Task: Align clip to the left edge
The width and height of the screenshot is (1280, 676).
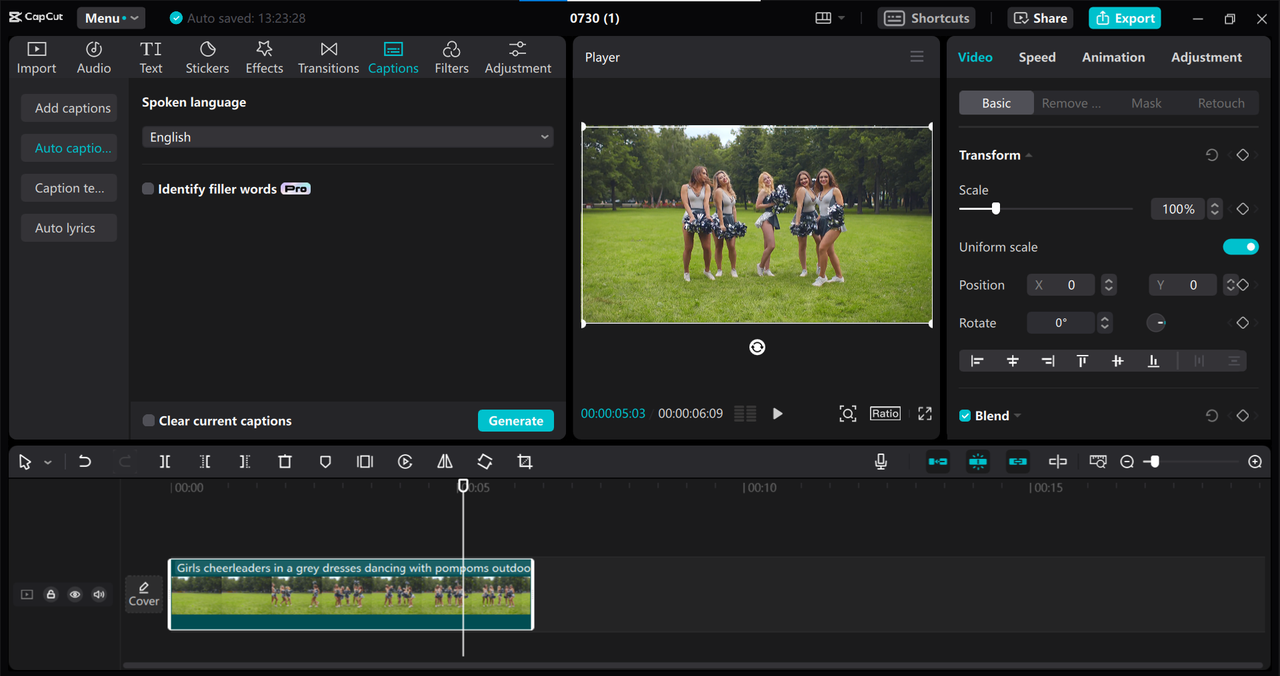Action: point(977,361)
